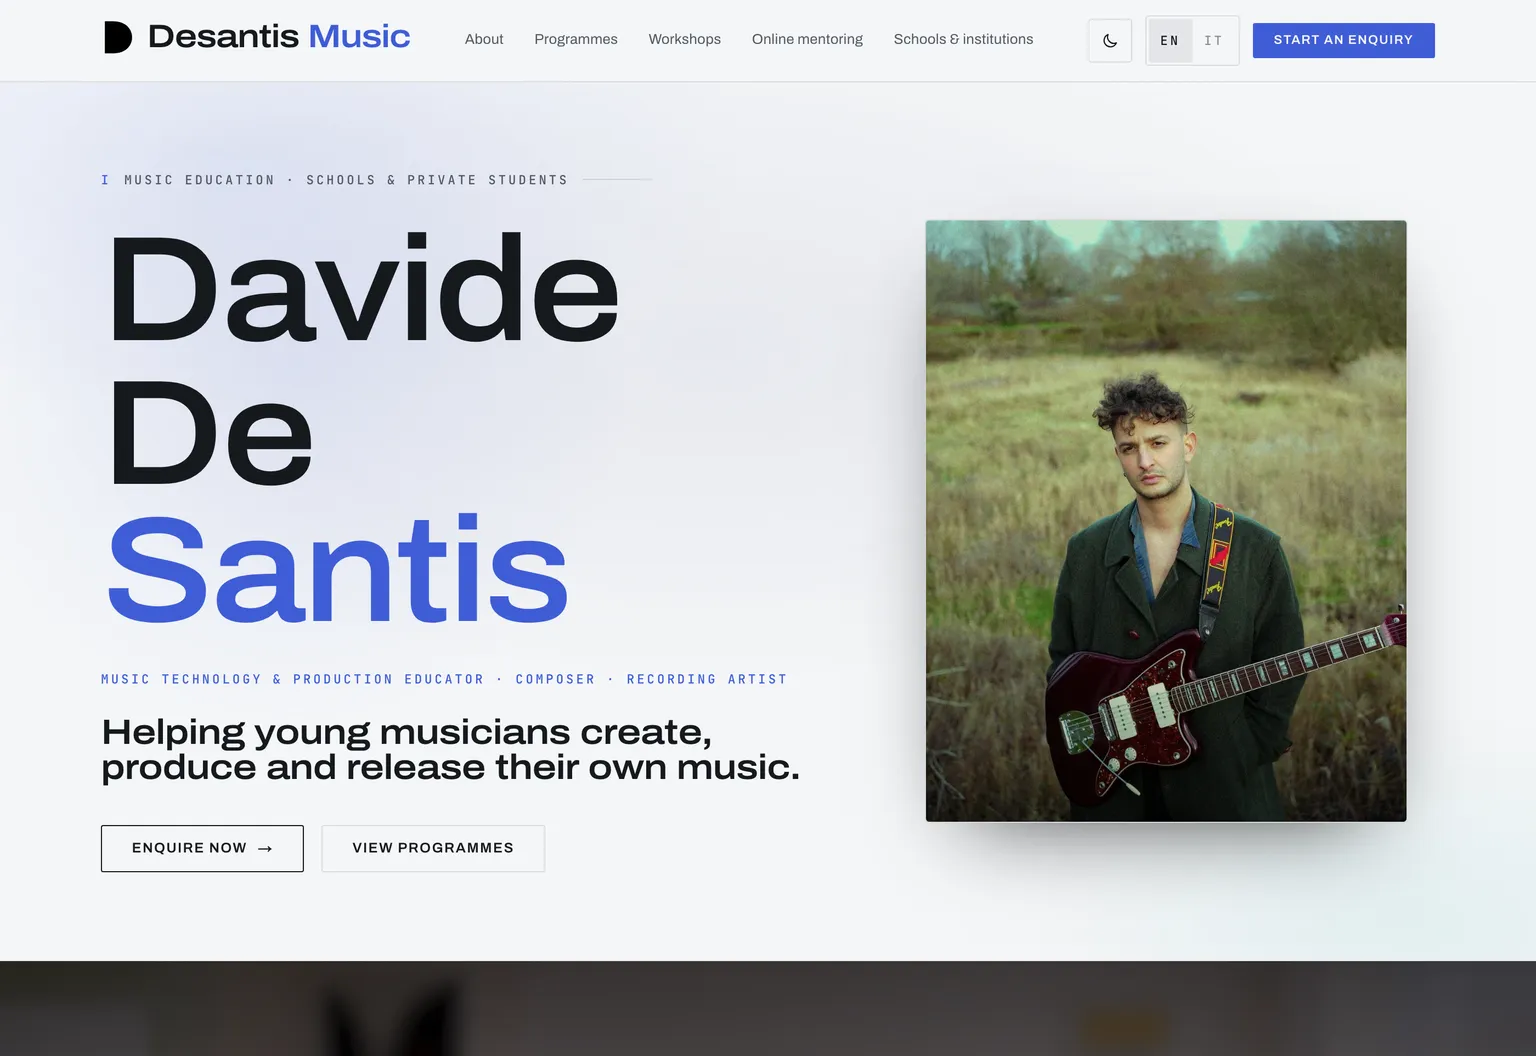1536x1056 pixels.
Task: Switch language to EN
Action: tap(1170, 41)
